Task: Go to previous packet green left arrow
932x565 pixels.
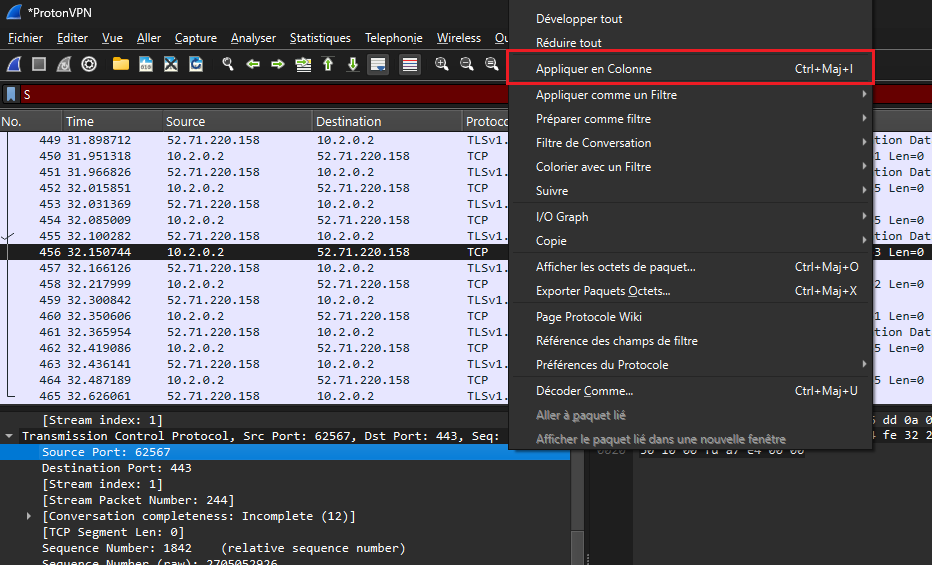Action: (x=253, y=64)
